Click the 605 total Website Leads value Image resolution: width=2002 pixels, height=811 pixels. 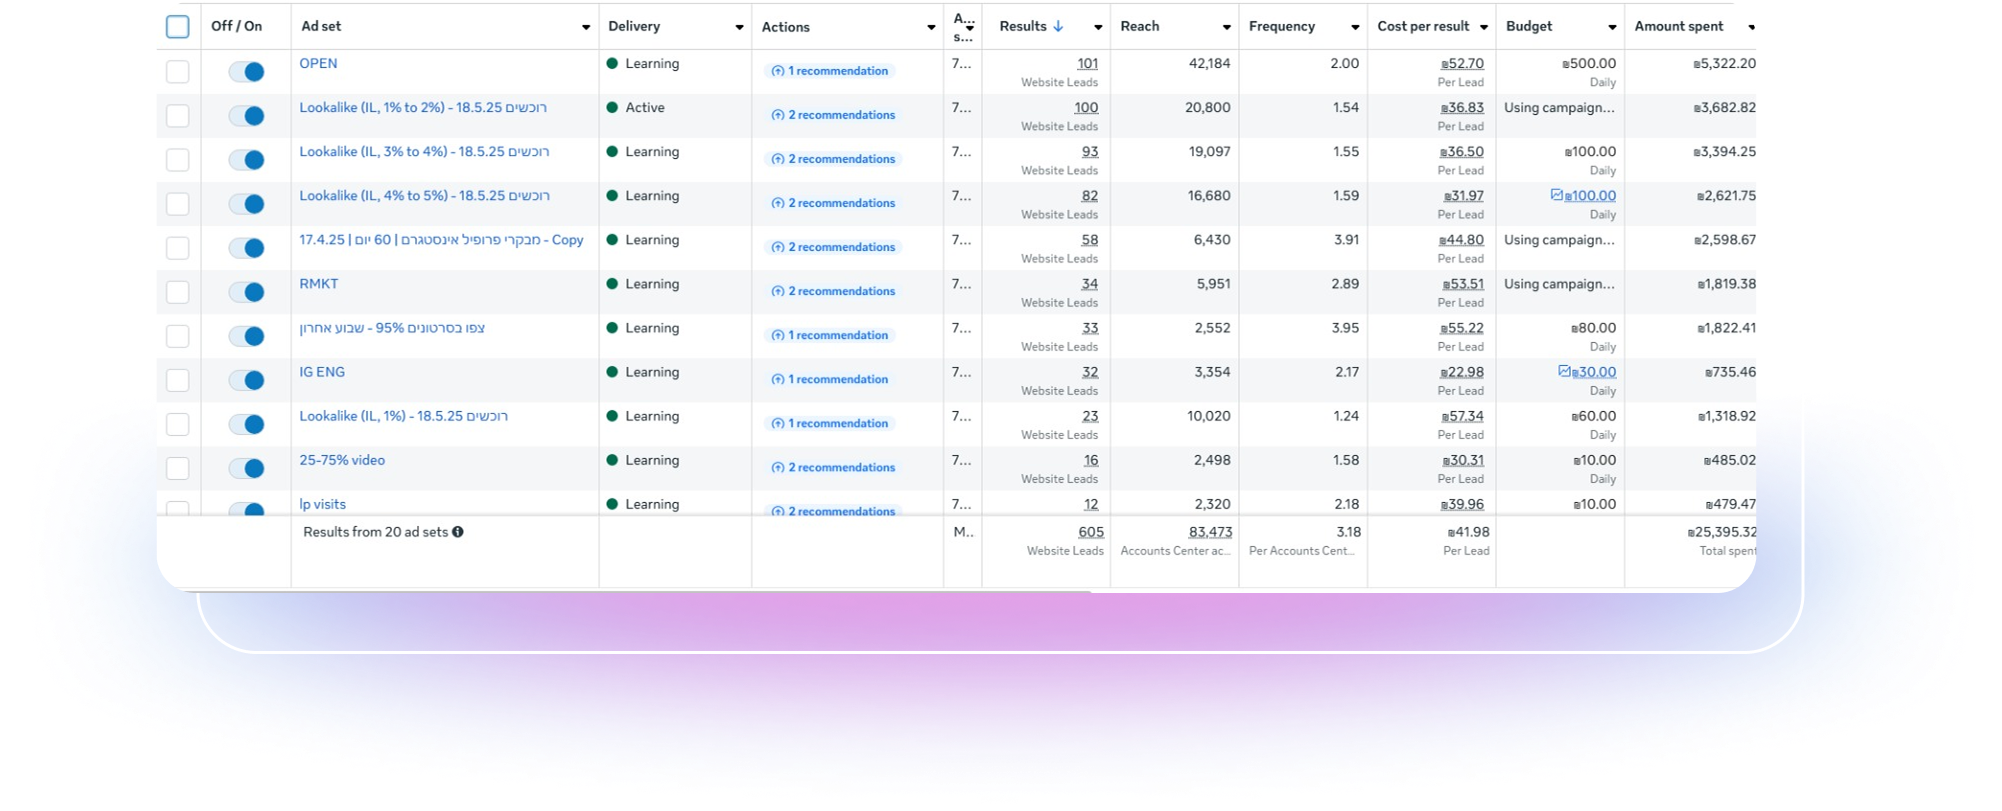click(x=1091, y=532)
